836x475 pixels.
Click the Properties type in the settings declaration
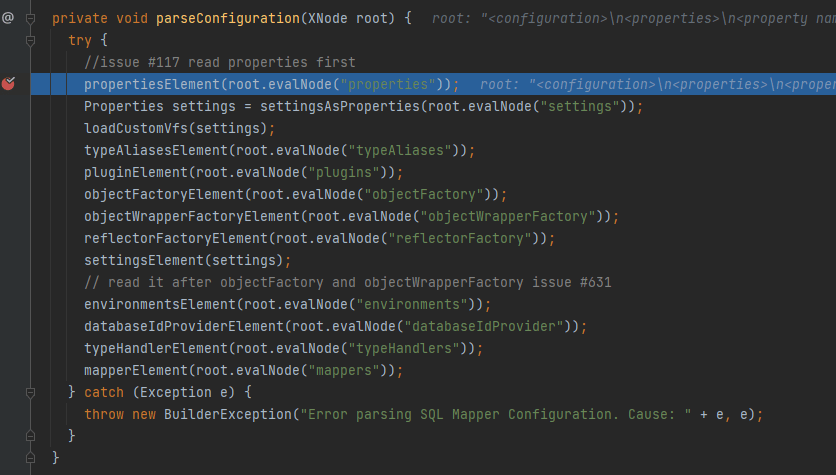click(x=124, y=107)
